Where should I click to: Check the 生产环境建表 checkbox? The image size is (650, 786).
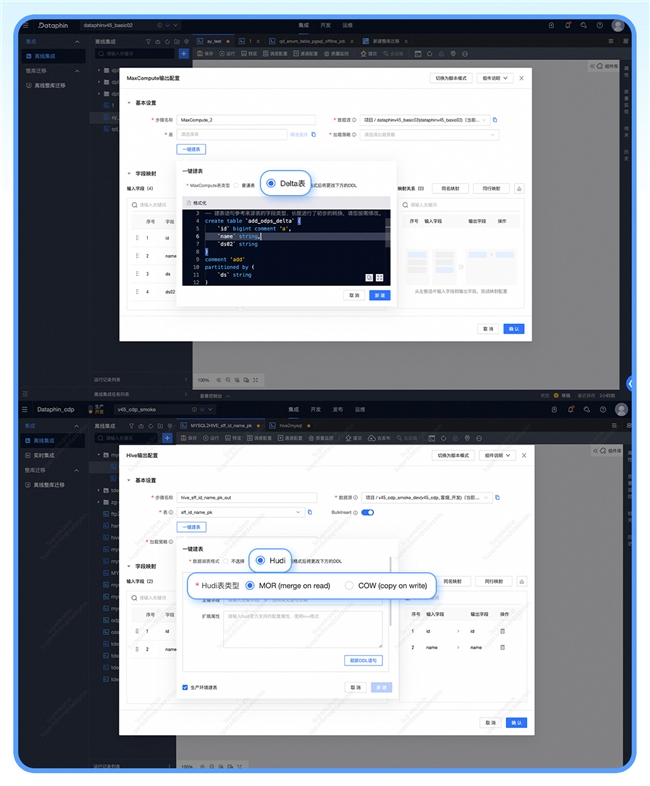point(185,687)
